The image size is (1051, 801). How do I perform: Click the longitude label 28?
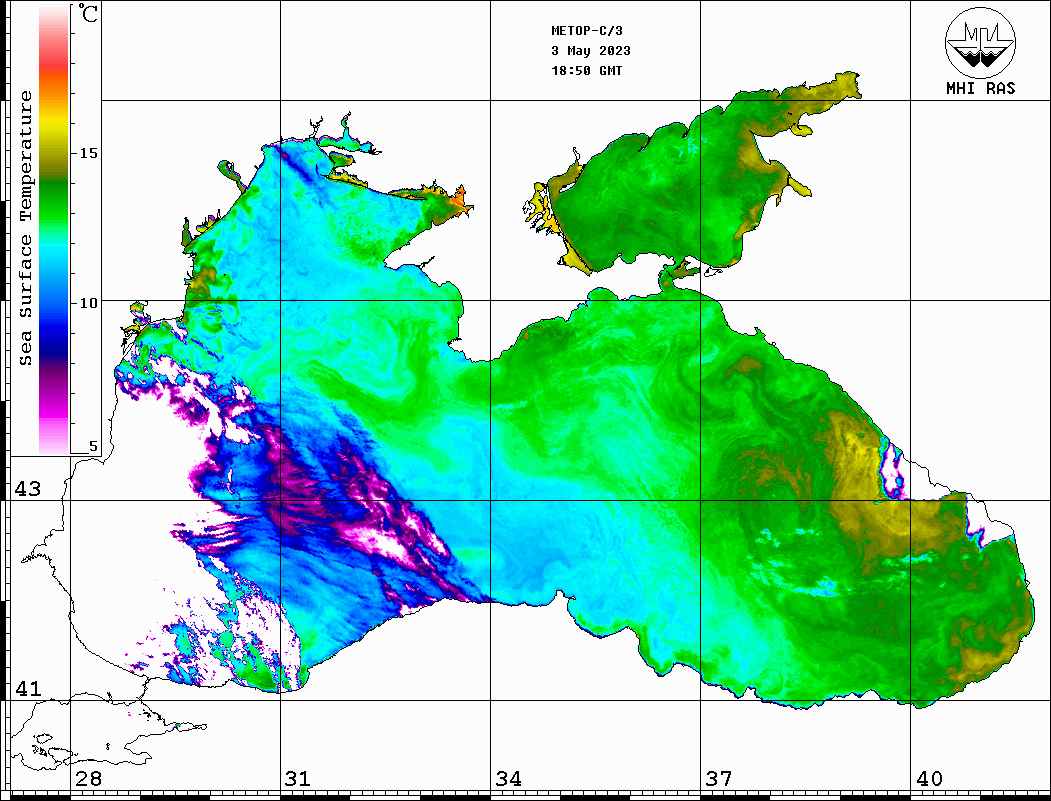pyautogui.click(x=88, y=779)
